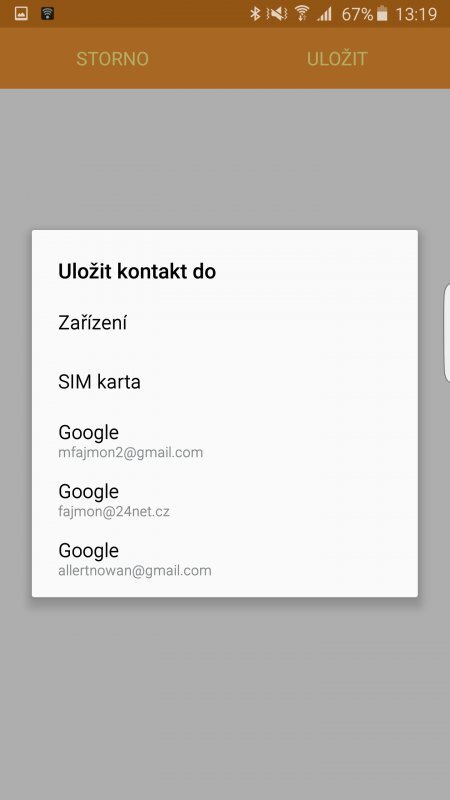
Task: Choose SIM karta as save location
Action: (x=224, y=382)
